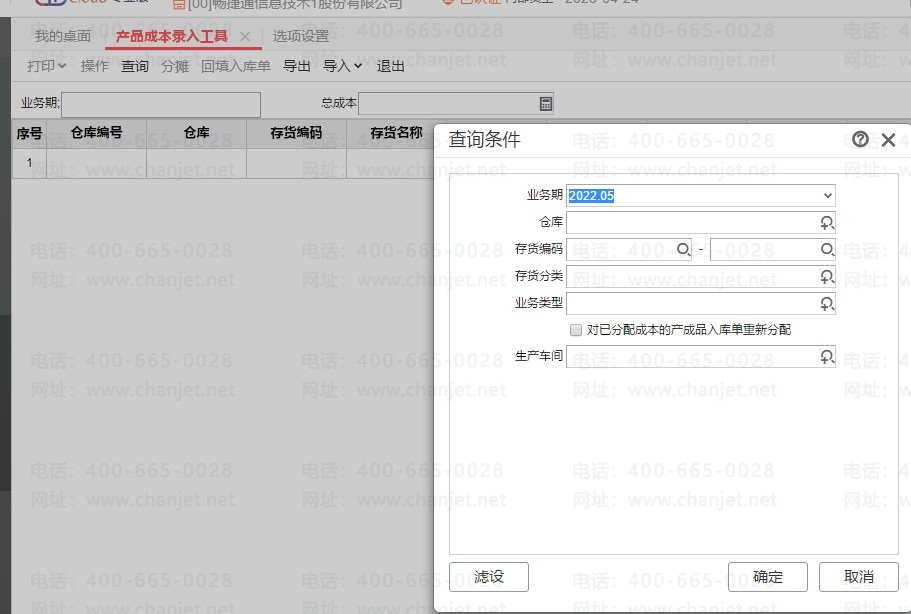Cancel with the 取消 button
Image resolution: width=911 pixels, height=614 pixels.
[x=859, y=577]
